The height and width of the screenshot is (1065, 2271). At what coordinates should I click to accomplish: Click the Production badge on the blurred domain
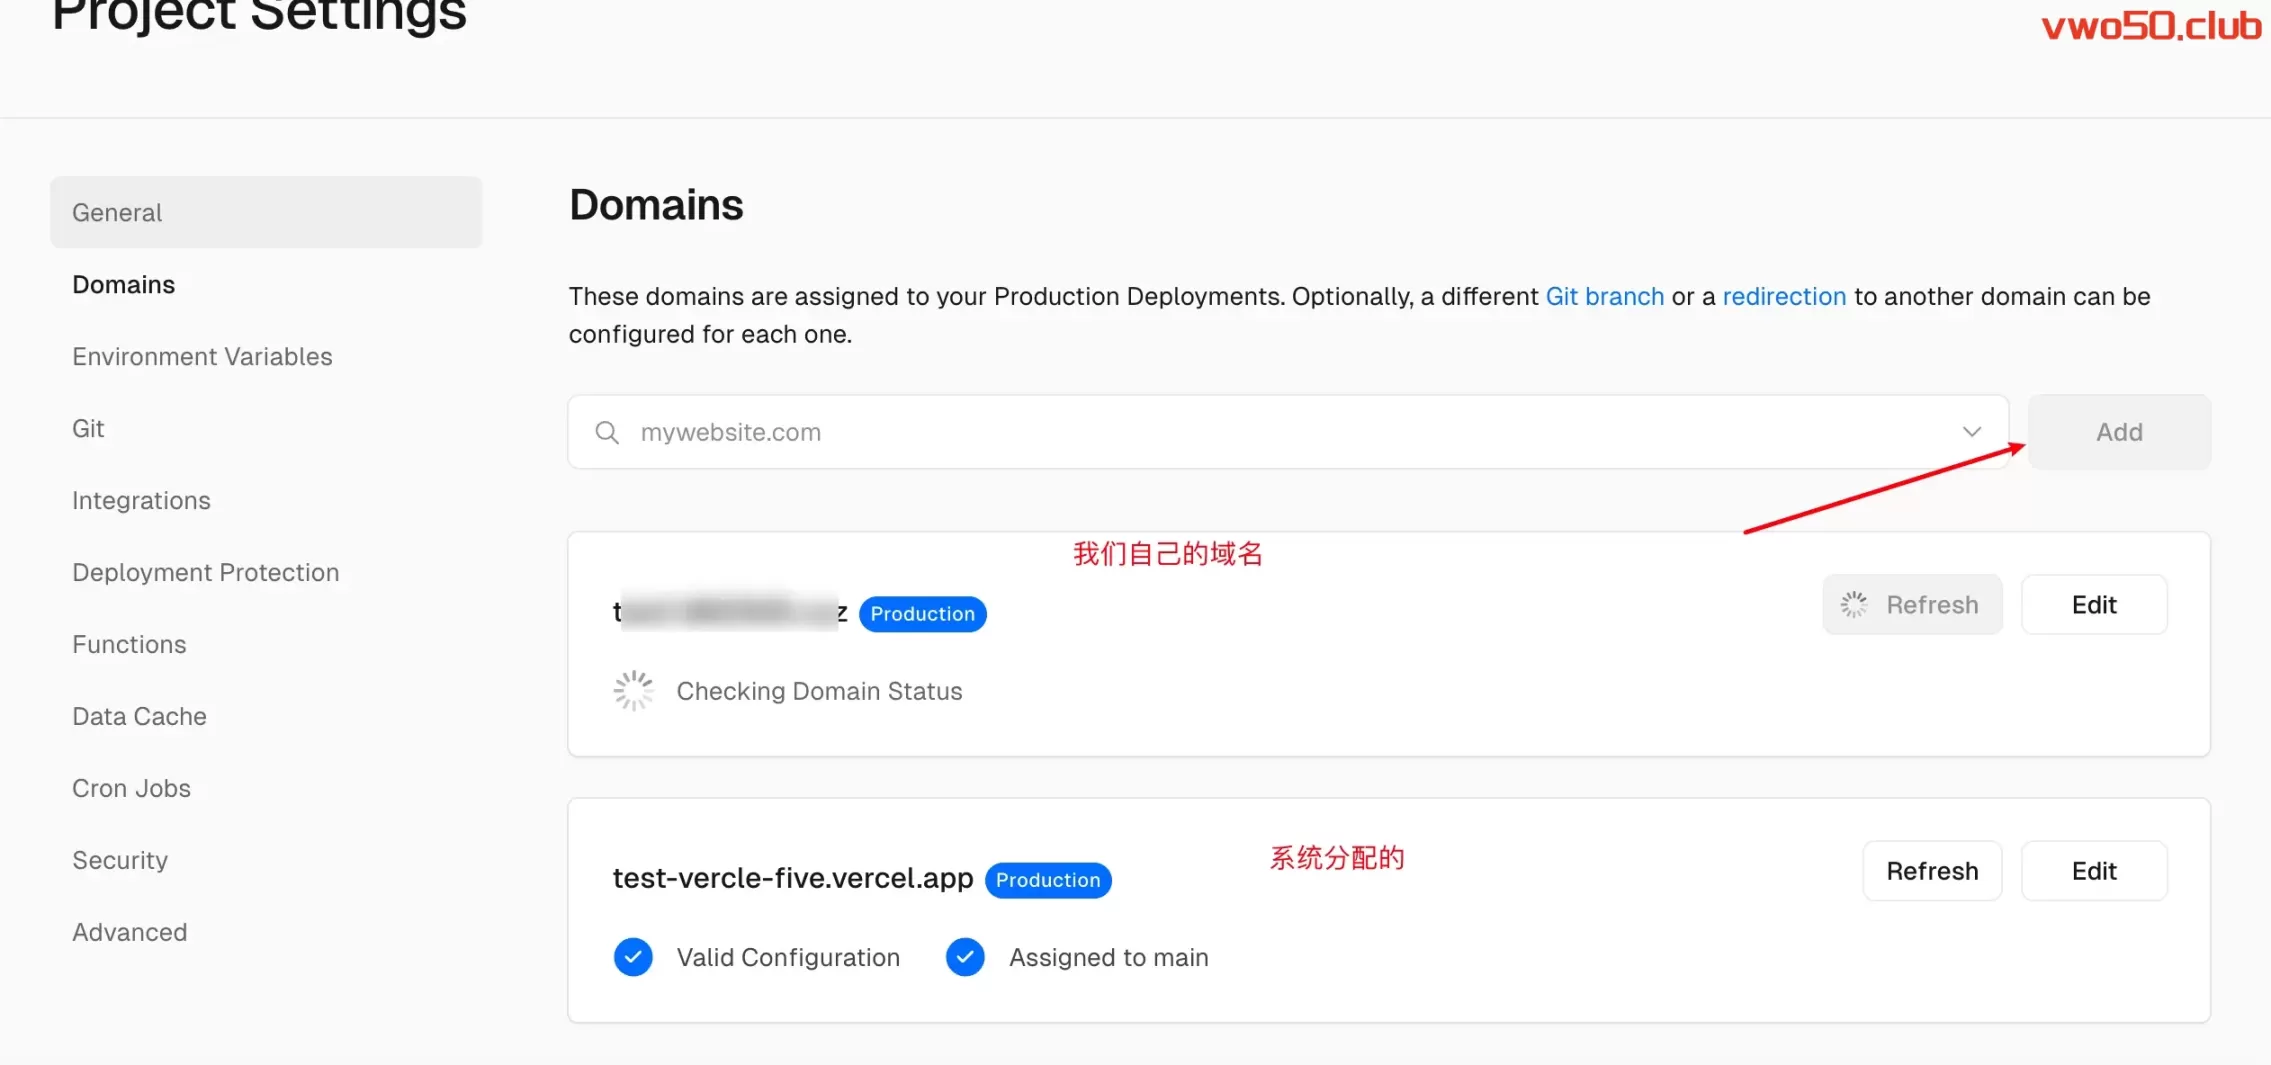[922, 614]
